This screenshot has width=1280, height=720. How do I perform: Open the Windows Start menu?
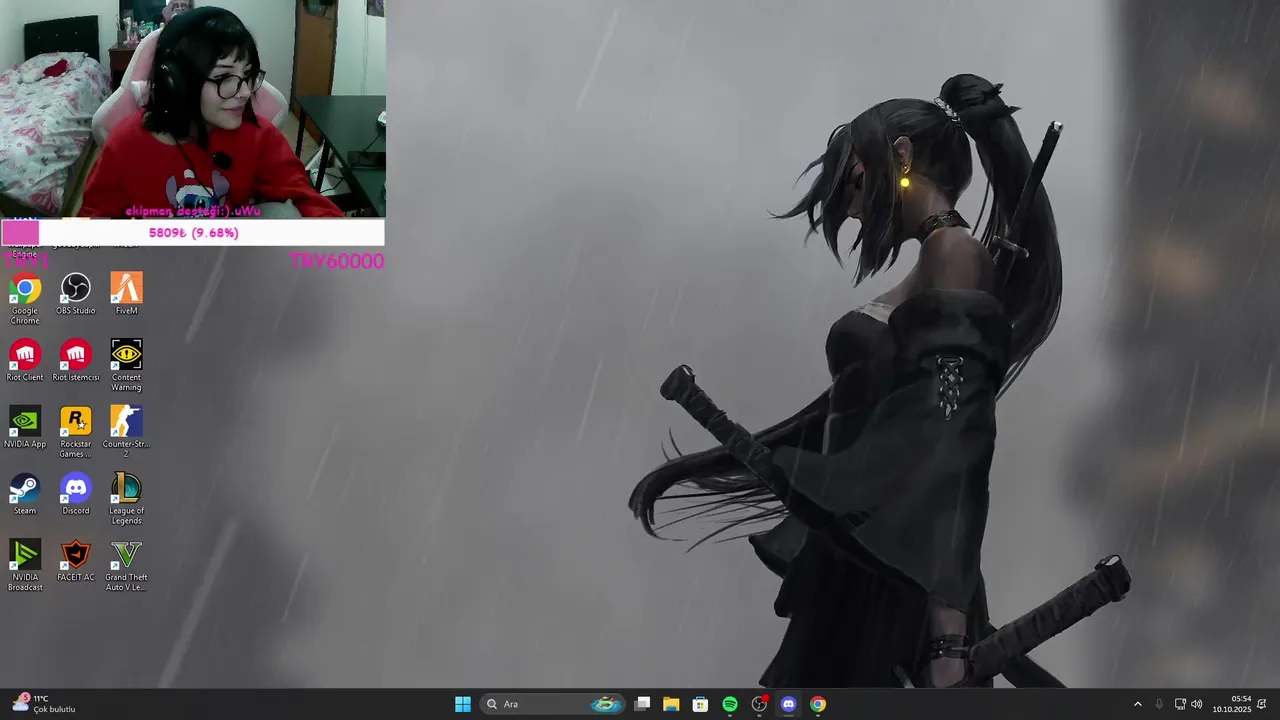click(x=463, y=704)
